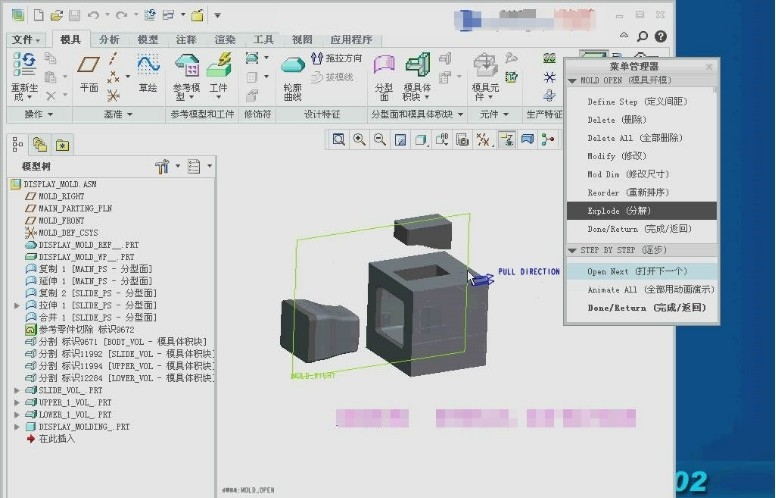Click the Repaint icon in graphics toolbar
Viewport: 776px width, 498px height.
pos(400,140)
